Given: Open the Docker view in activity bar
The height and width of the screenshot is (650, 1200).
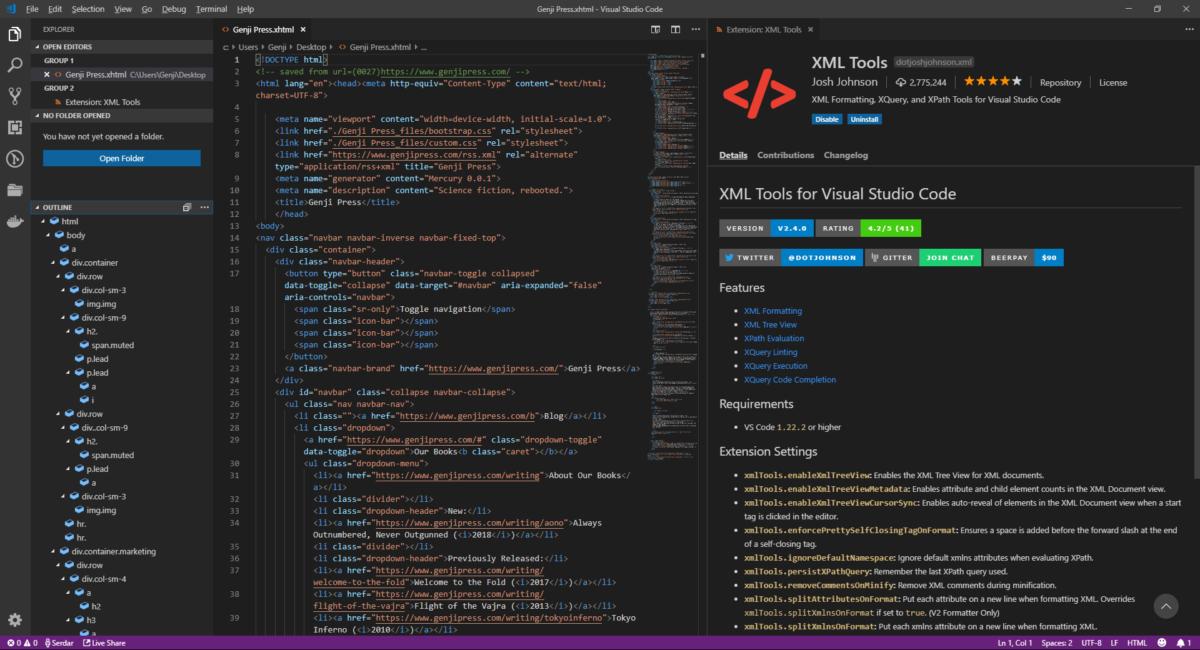Looking at the screenshot, I should [15, 221].
